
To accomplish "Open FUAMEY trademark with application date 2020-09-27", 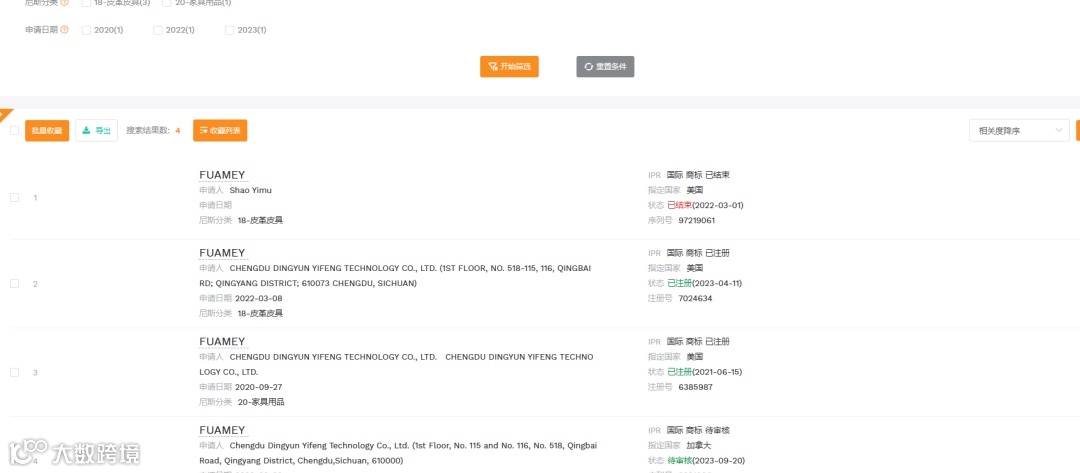I will point(222,341).
